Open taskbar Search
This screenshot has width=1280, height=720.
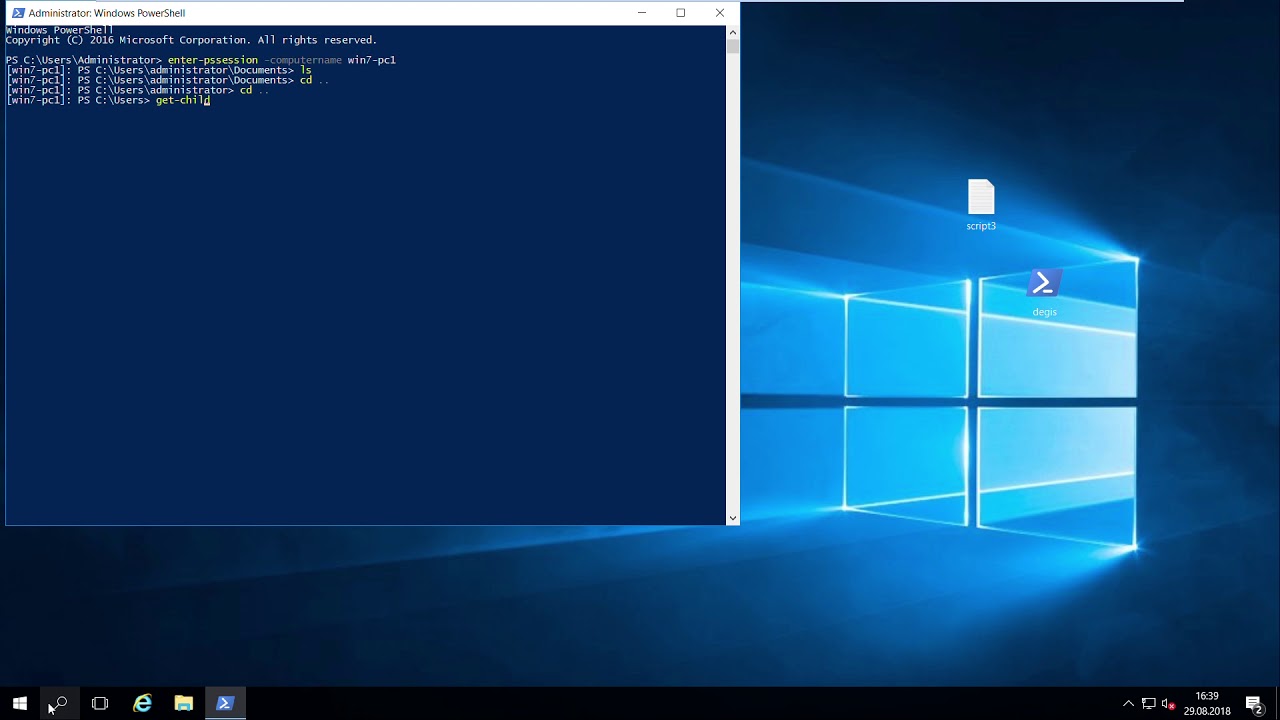click(60, 703)
